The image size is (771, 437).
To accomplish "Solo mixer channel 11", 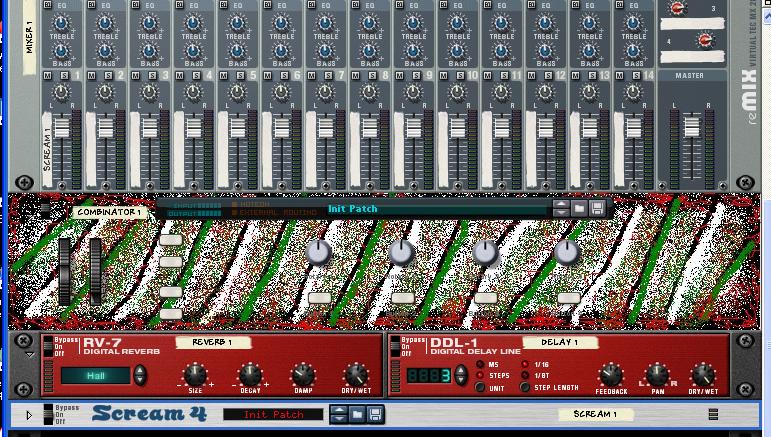I will click(x=504, y=76).
